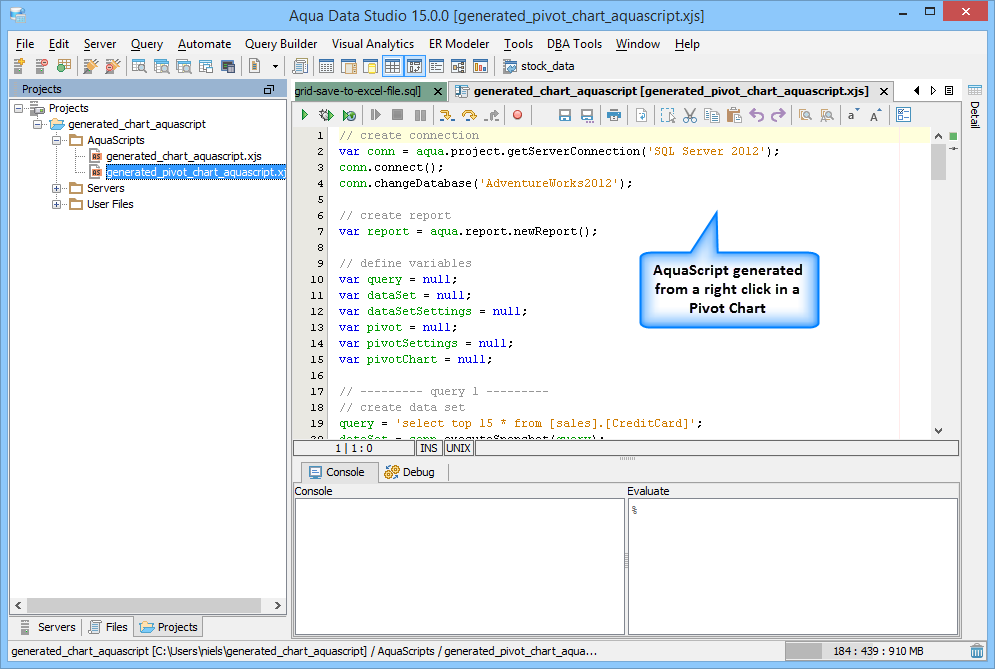Viewport: 995px width, 669px height.
Task: Click the Stop square icon in debugger toolbar
Action: tap(397, 115)
